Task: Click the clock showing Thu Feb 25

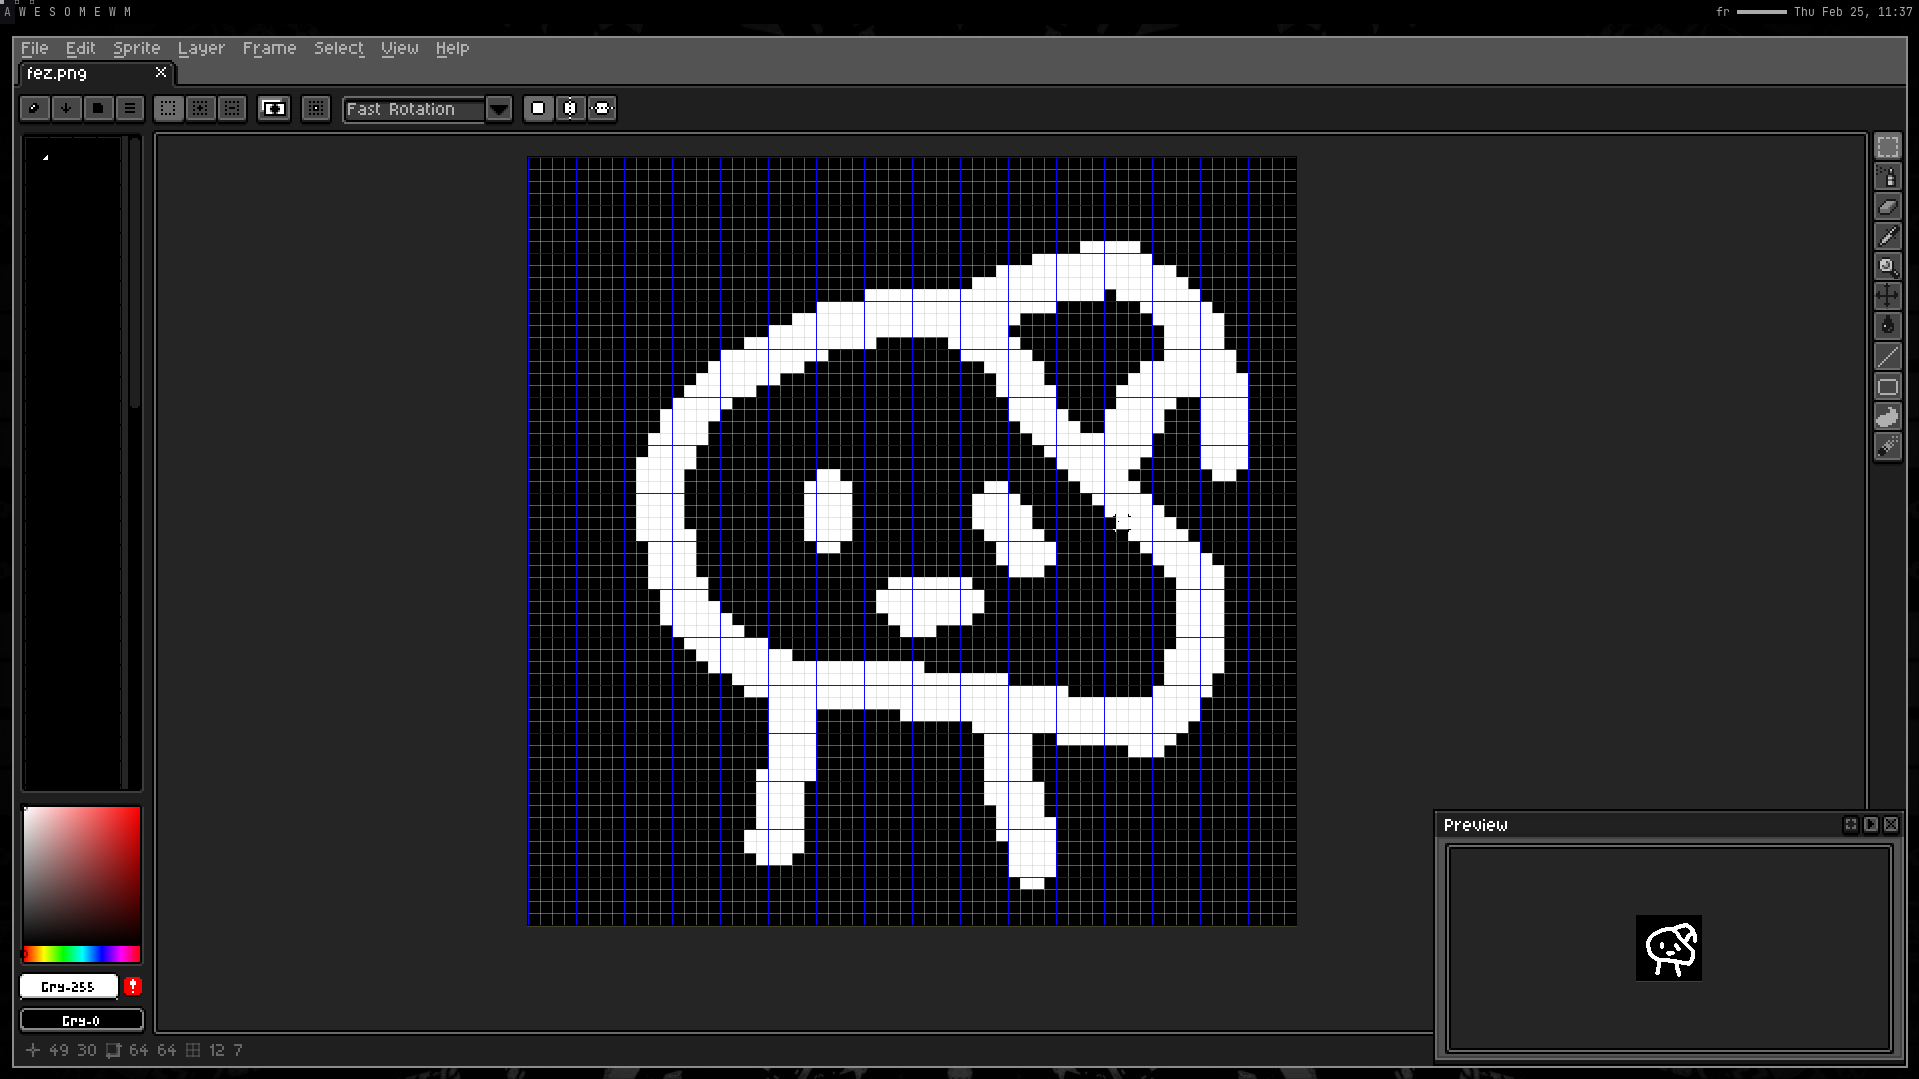Action: (x=1853, y=12)
